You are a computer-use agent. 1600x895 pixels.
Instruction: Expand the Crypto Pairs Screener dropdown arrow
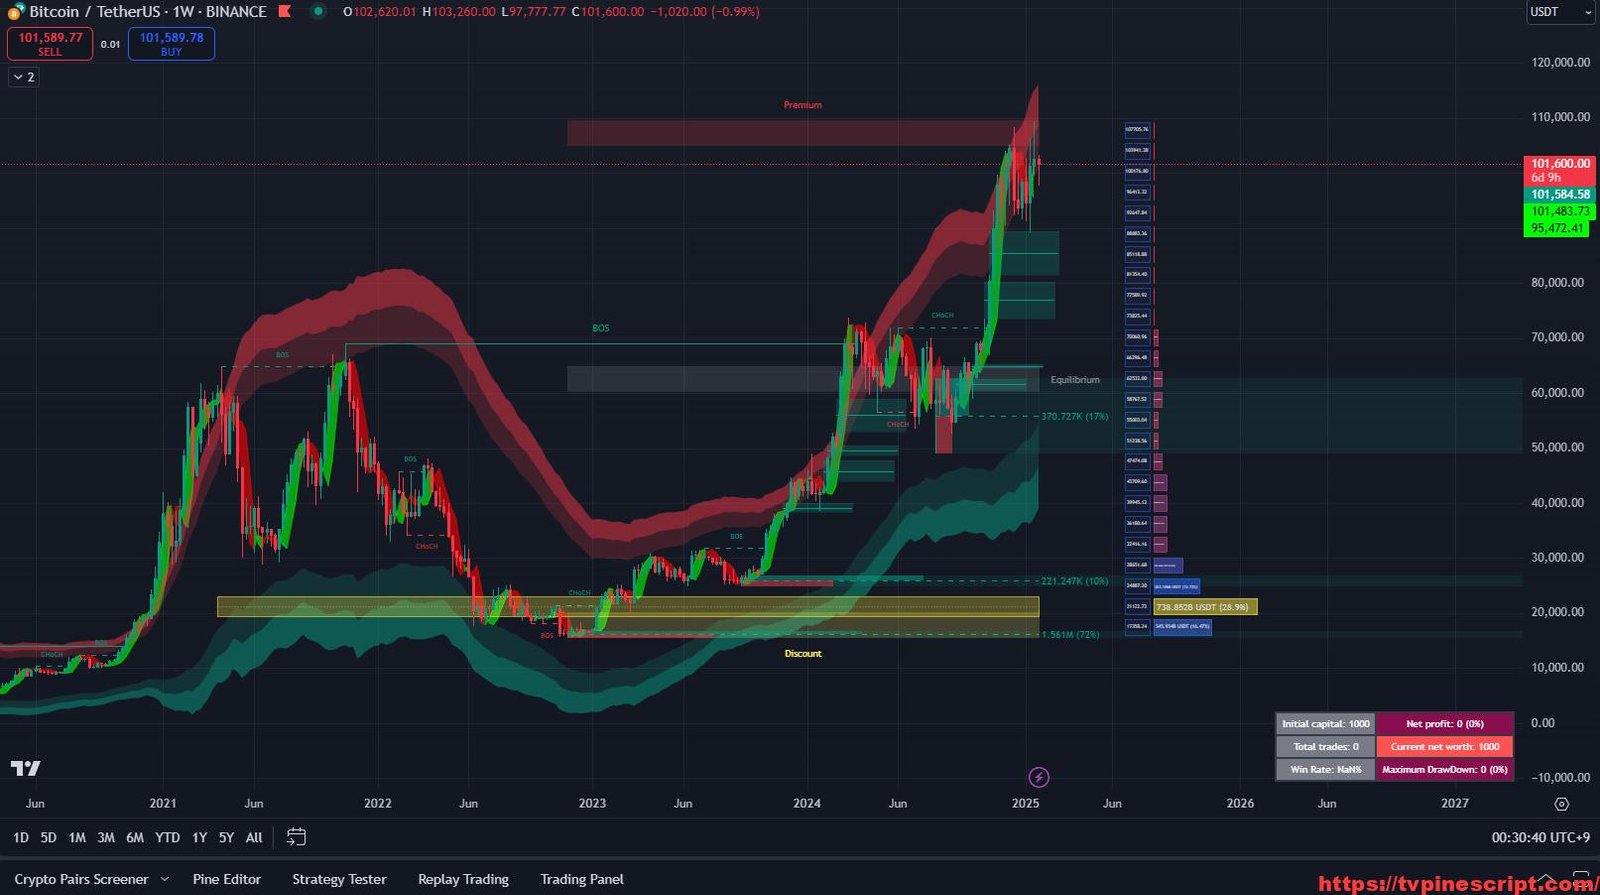165,880
